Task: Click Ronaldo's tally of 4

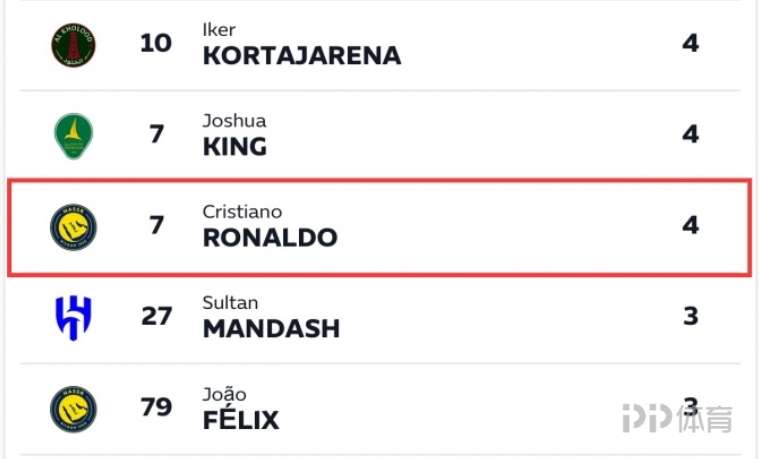Action: point(691,225)
